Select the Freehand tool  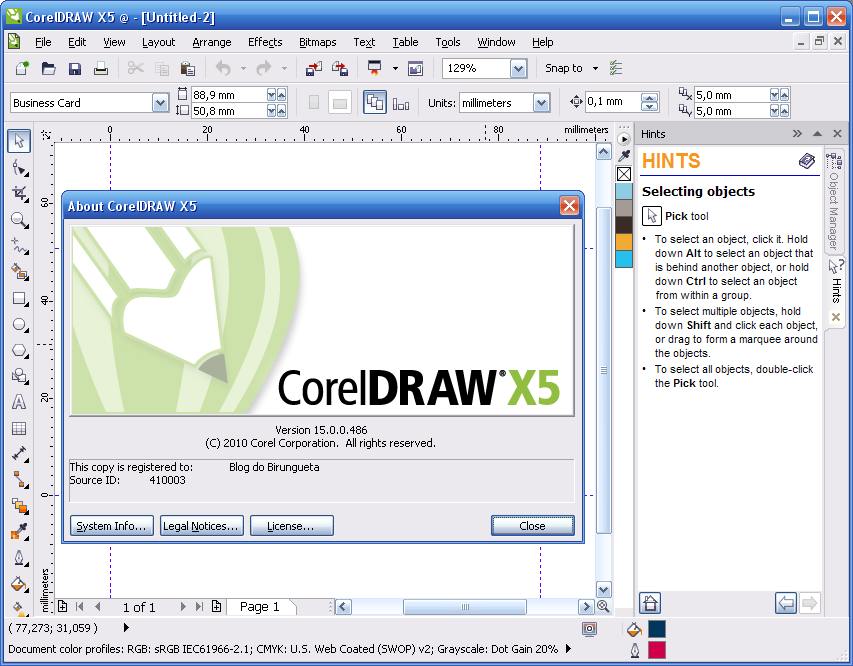coord(20,246)
